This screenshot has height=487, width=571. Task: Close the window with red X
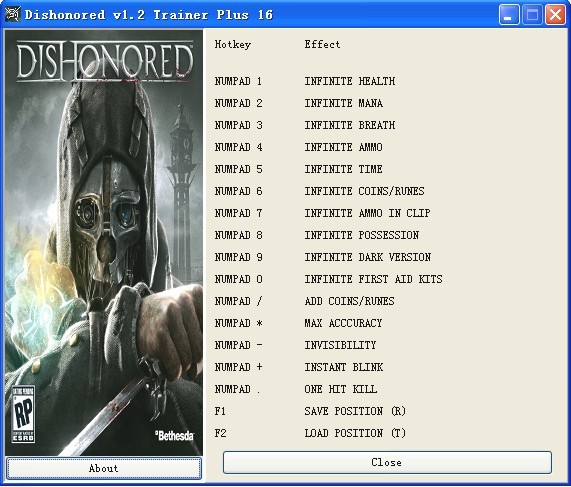click(x=555, y=15)
